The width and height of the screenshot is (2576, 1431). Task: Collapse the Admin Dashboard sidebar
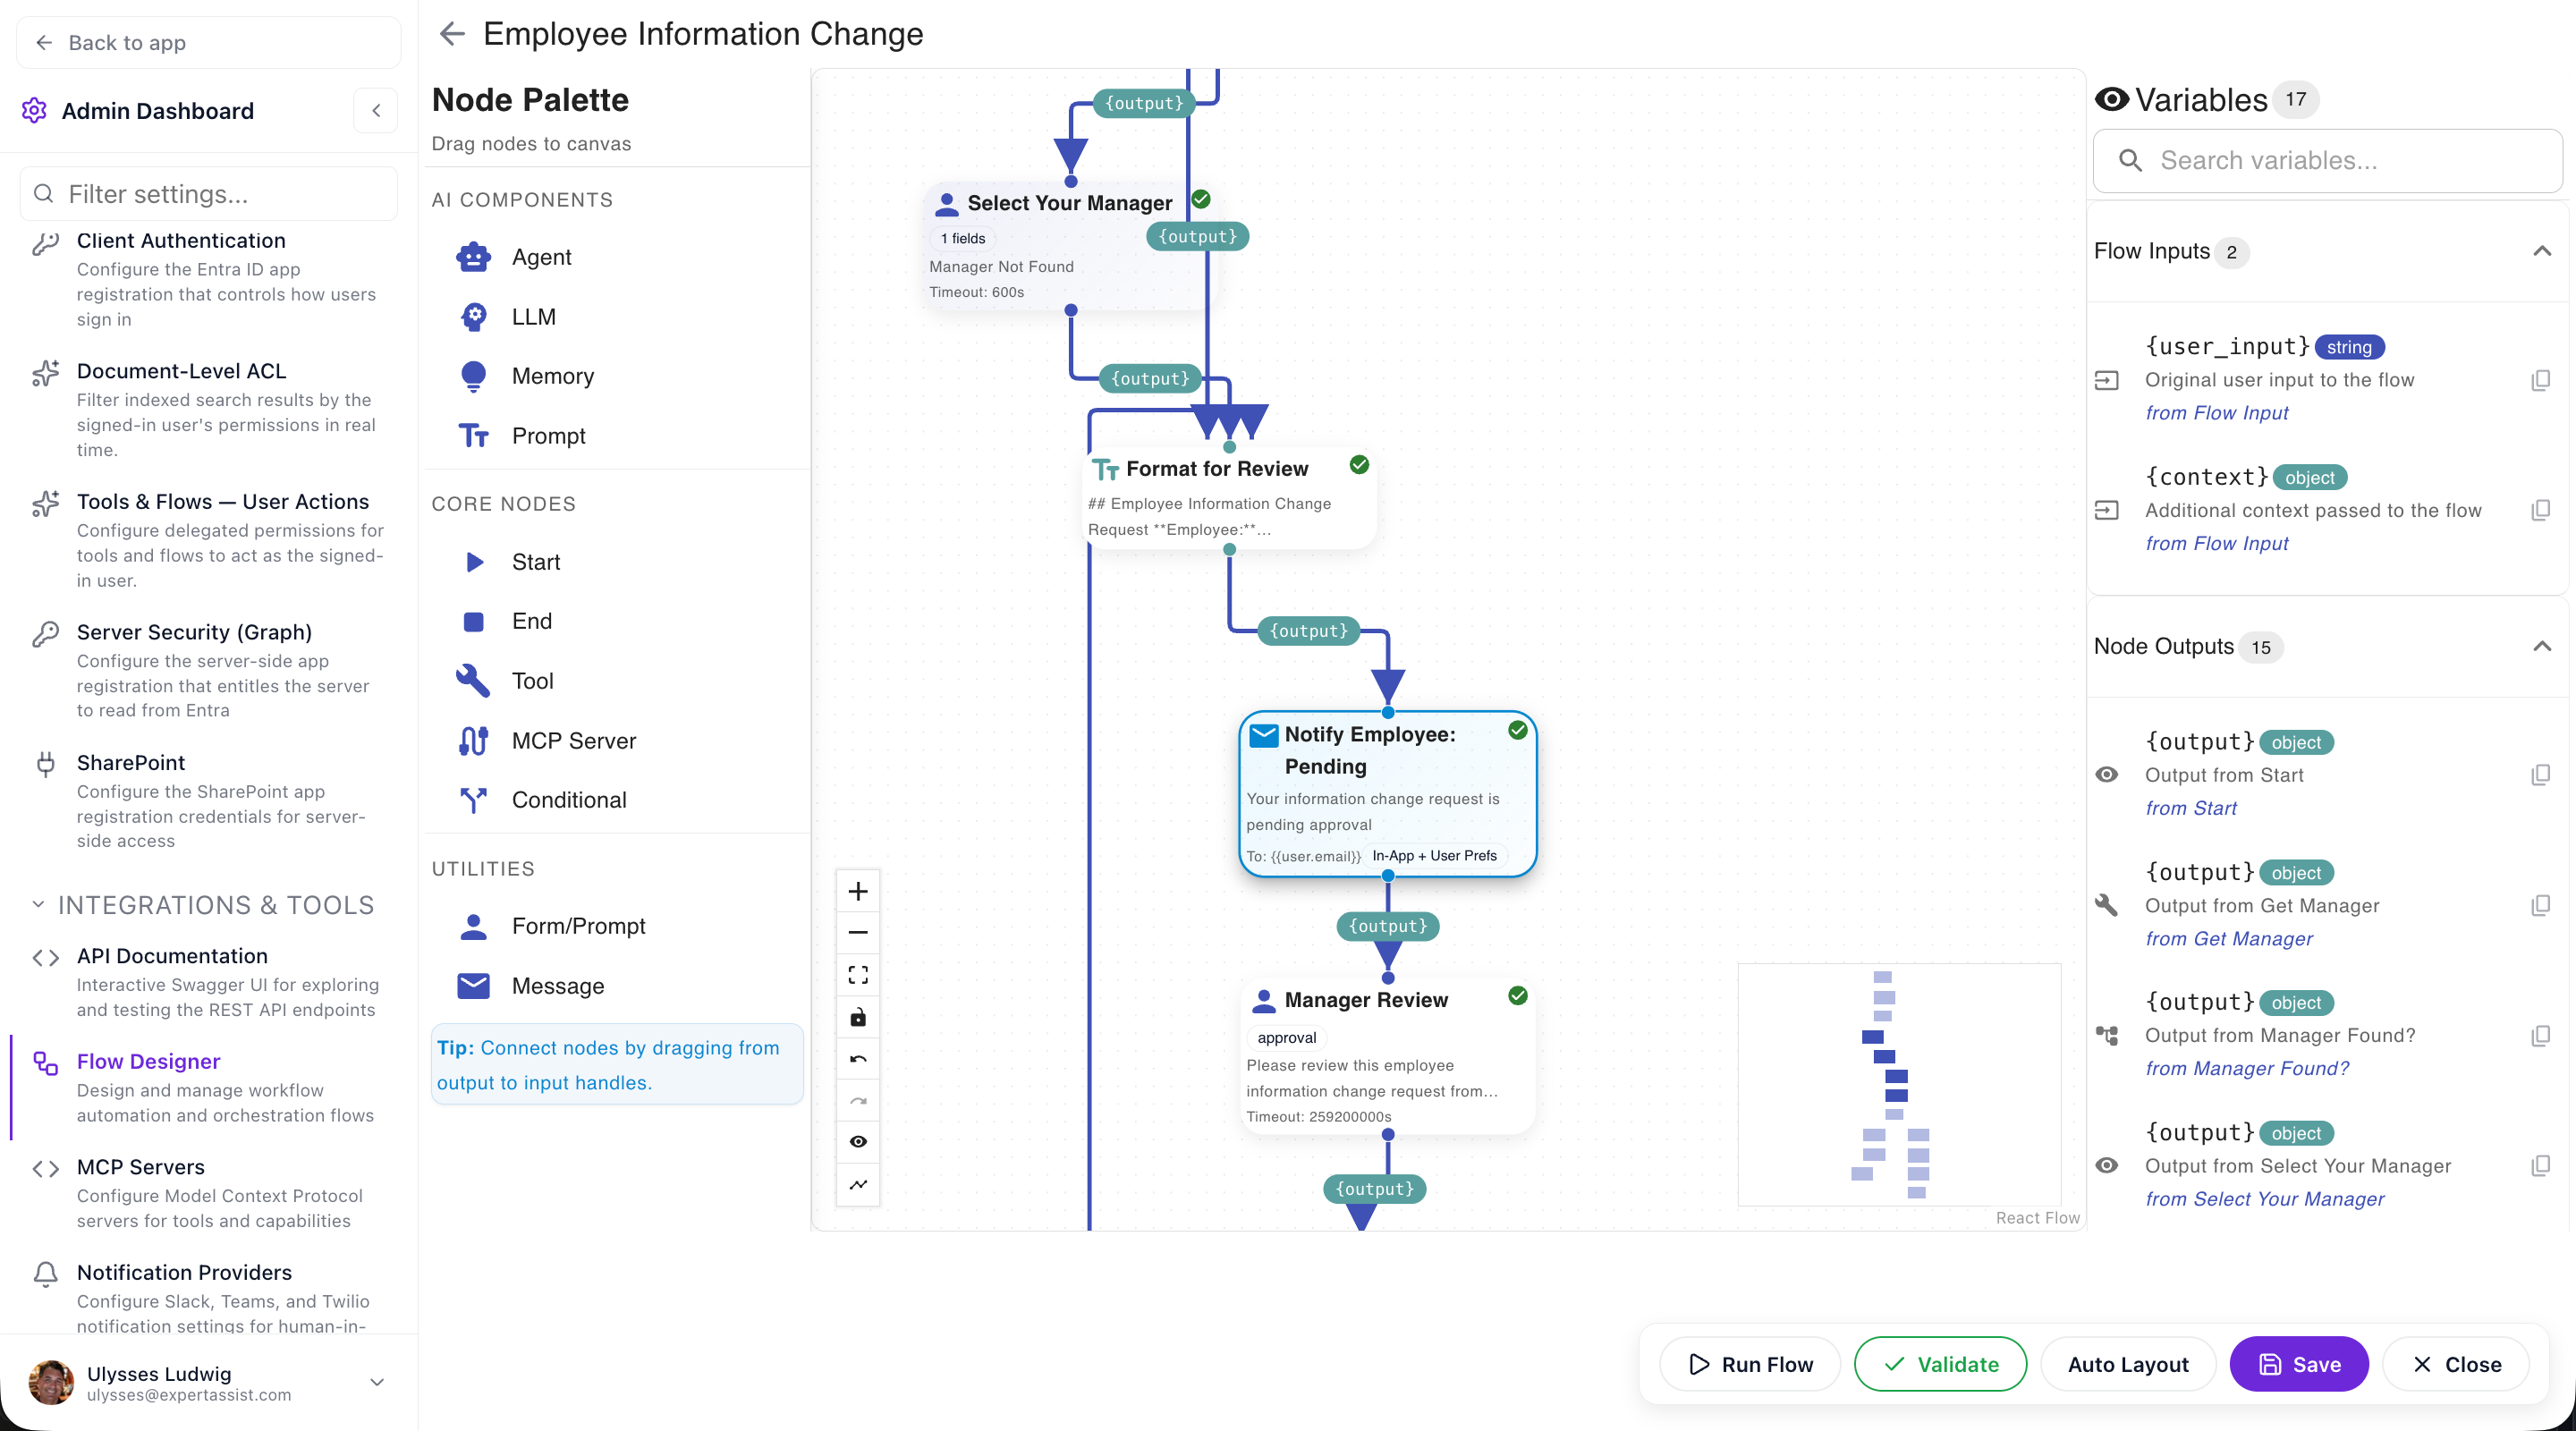tap(376, 111)
